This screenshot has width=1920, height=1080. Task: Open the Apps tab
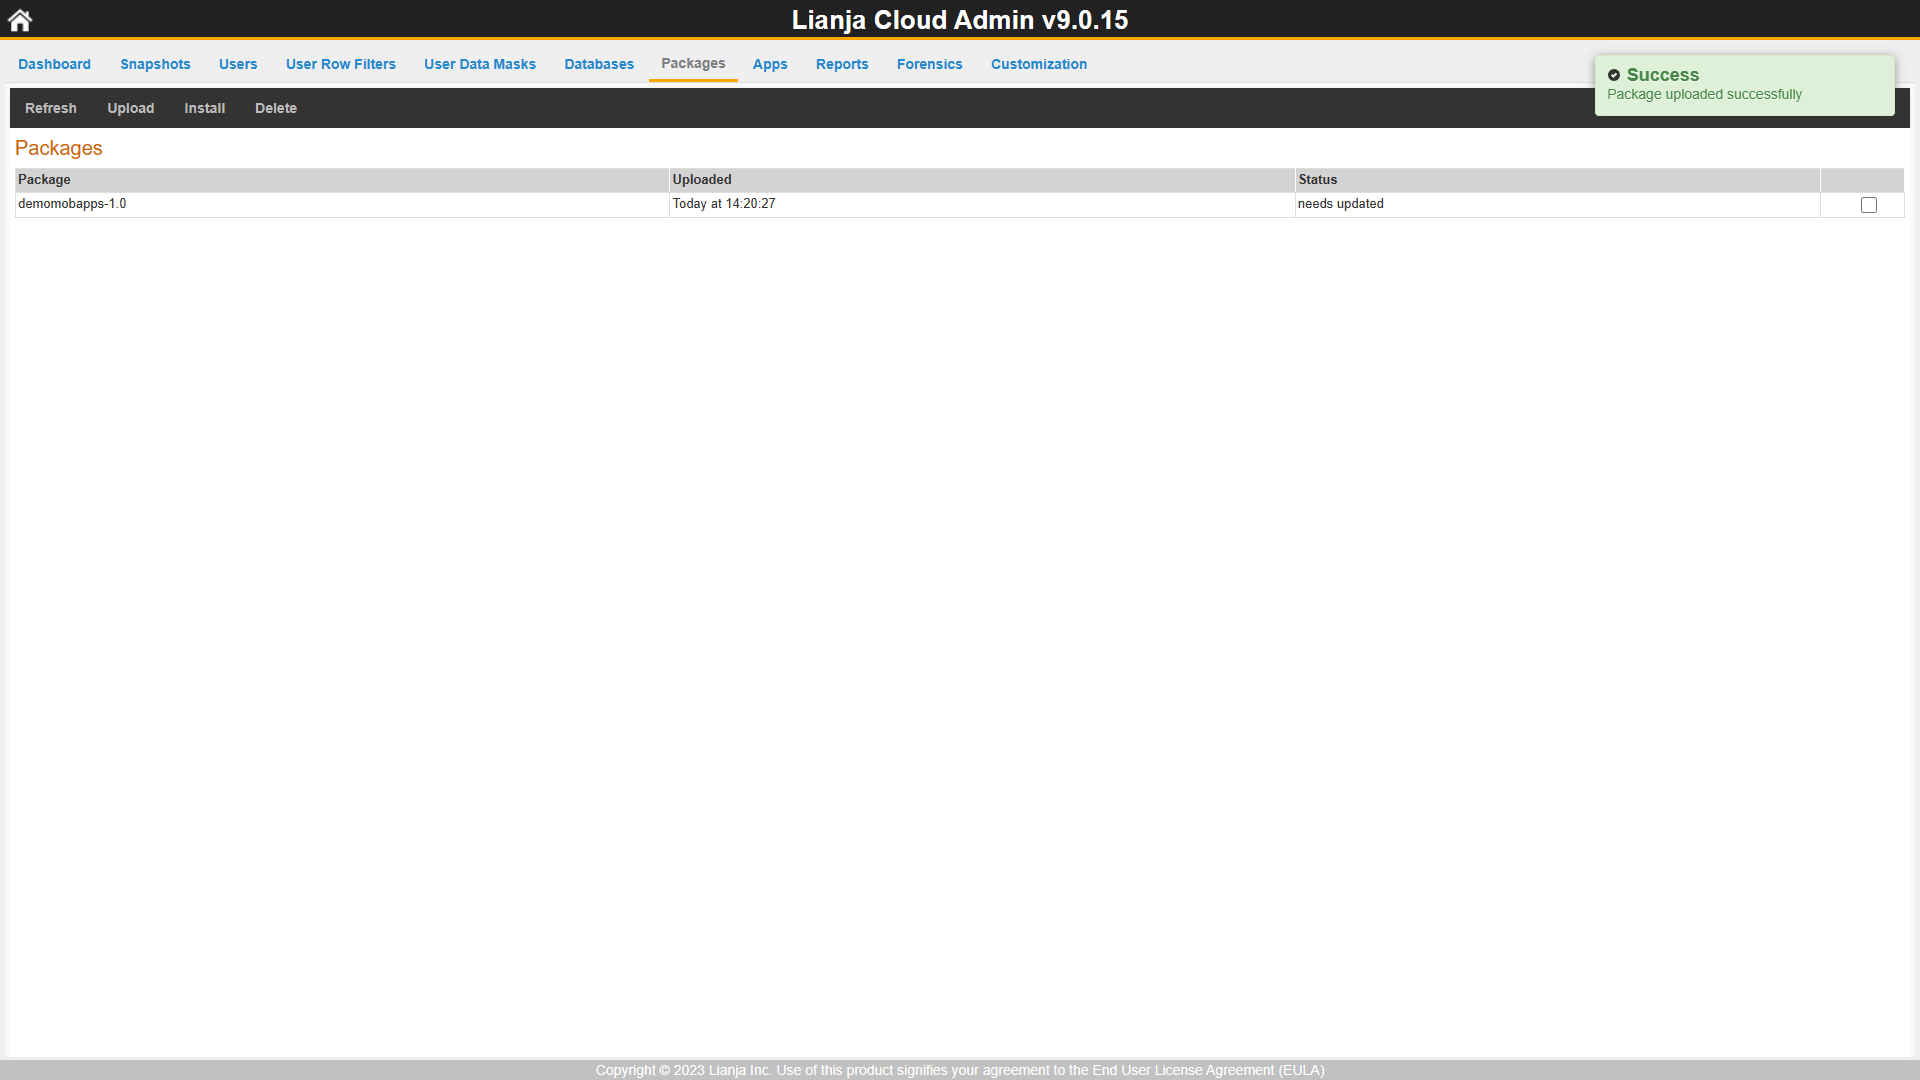[x=770, y=64]
